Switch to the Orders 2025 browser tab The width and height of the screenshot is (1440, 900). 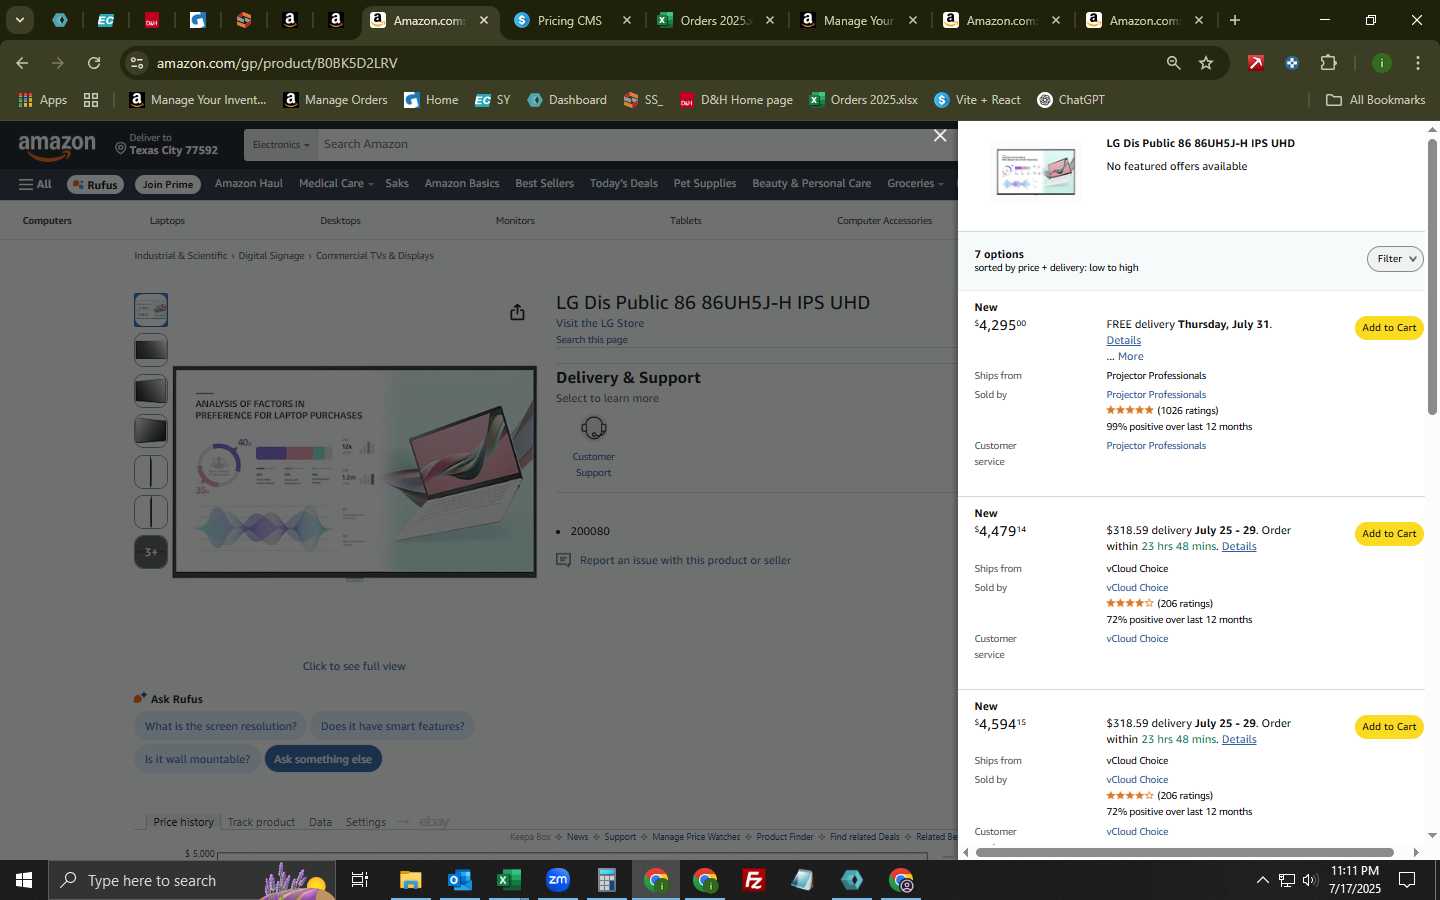714,20
